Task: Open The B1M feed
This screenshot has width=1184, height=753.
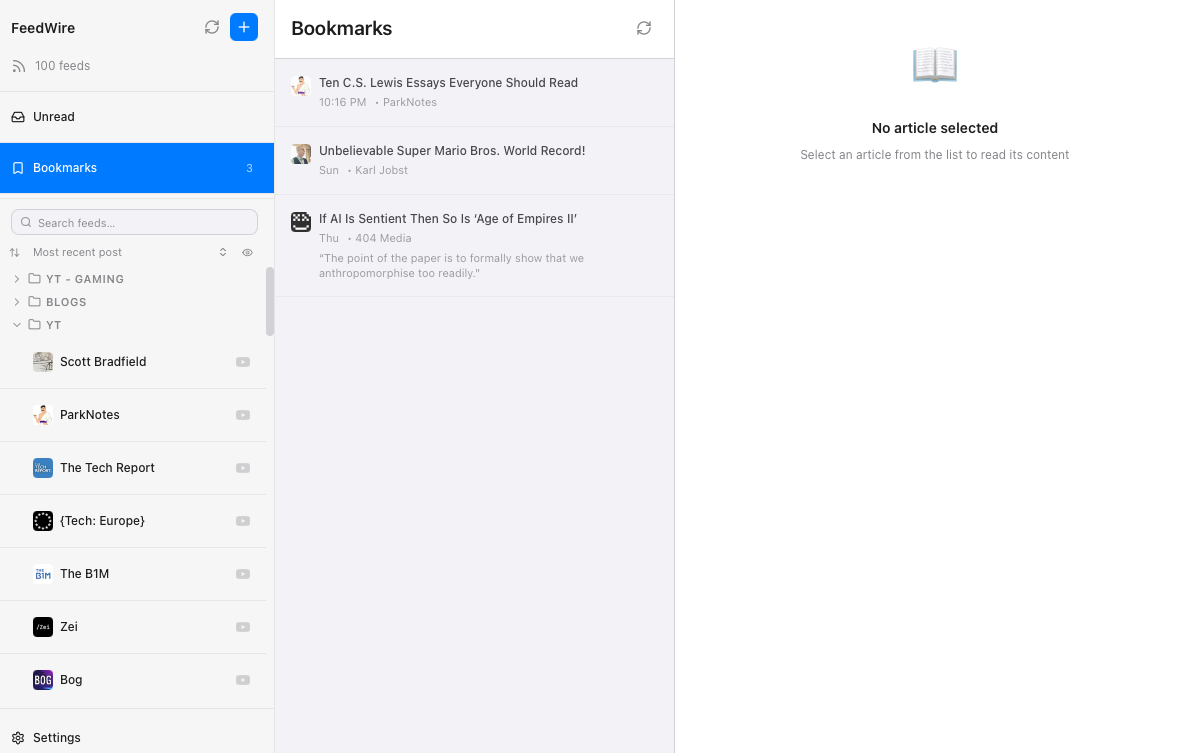Action: [133, 574]
